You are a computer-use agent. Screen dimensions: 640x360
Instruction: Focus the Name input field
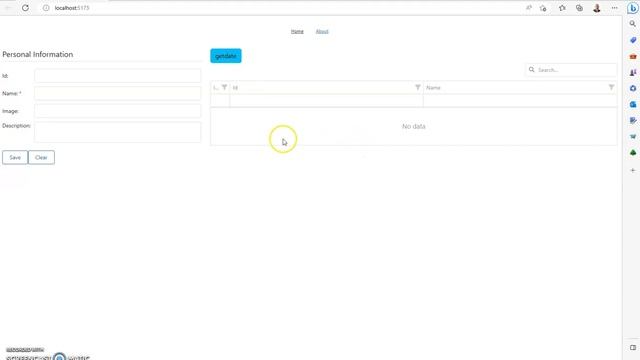tap(118, 93)
